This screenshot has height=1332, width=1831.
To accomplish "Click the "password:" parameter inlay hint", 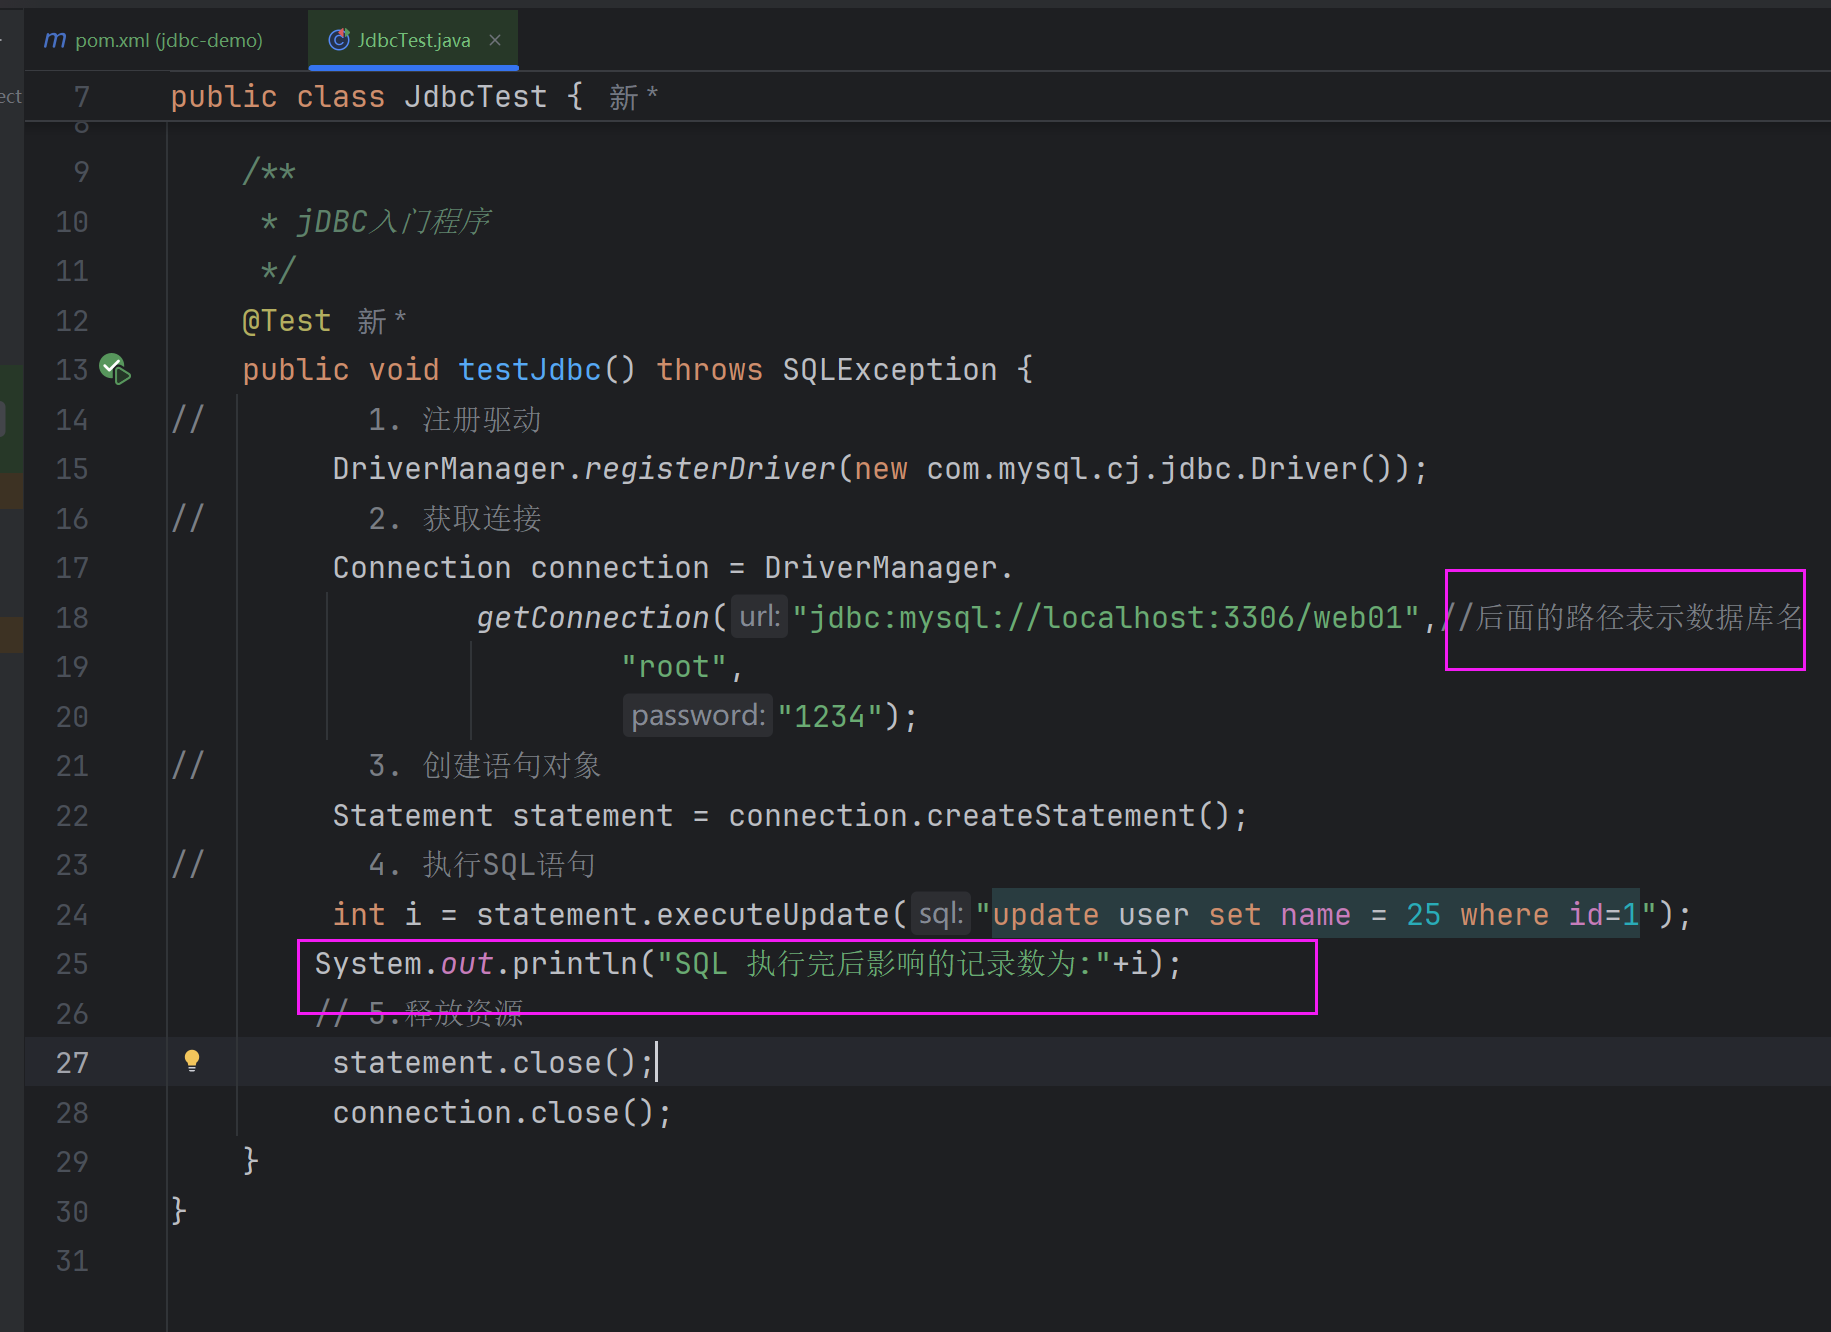I will [697, 716].
